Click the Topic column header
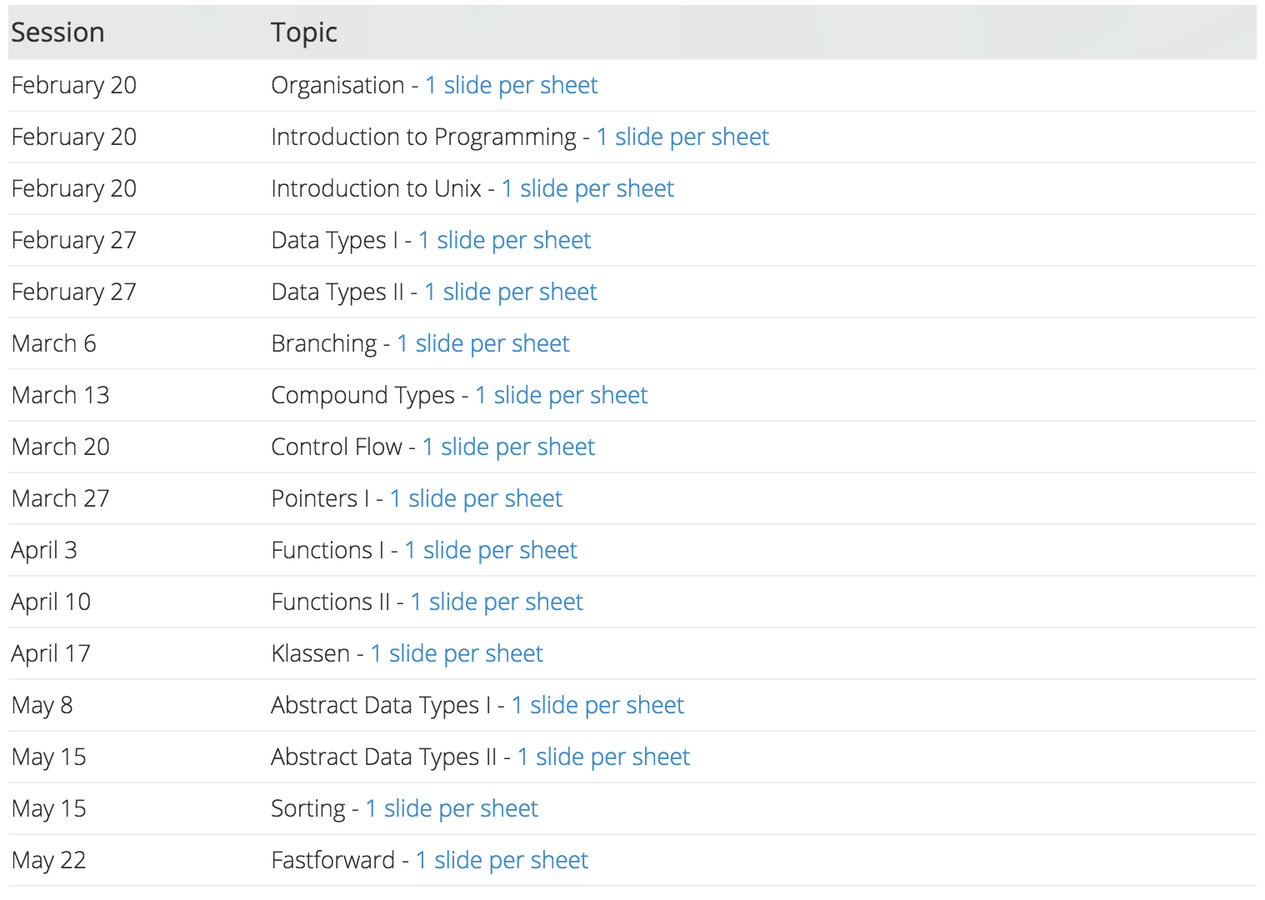 tap(304, 32)
